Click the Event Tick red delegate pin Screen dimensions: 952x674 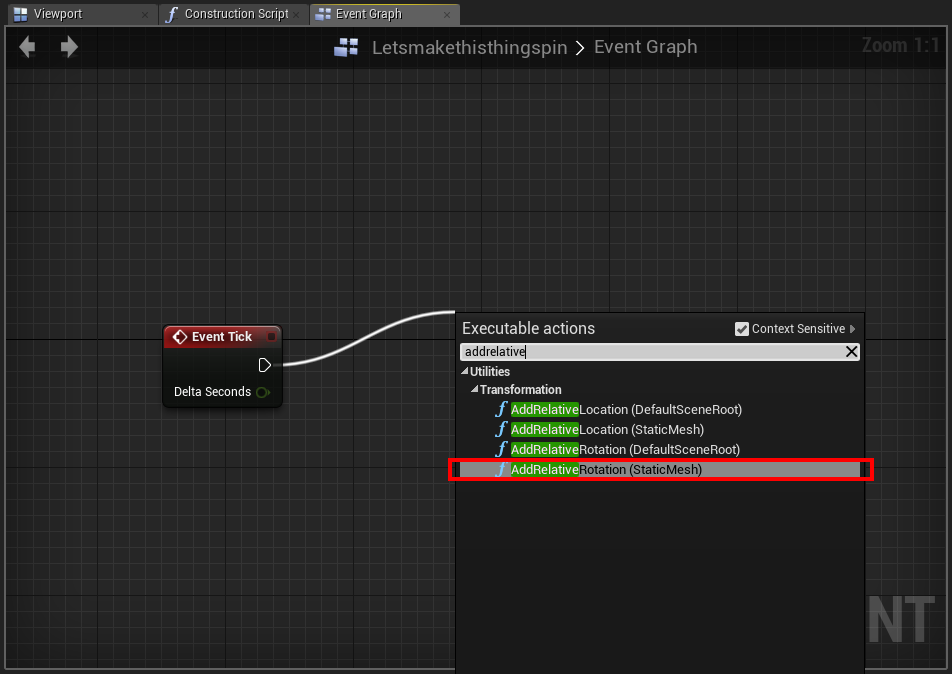[x=271, y=336]
